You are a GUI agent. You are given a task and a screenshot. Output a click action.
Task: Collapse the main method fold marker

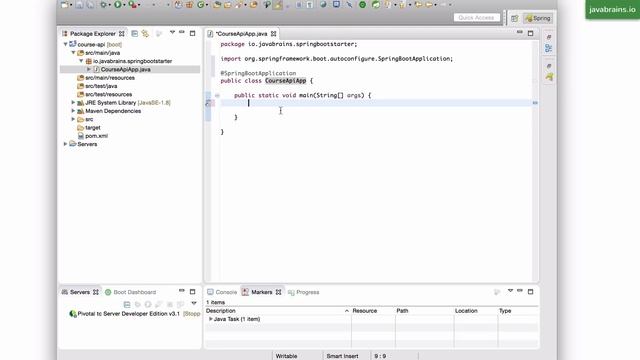point(217,95)
